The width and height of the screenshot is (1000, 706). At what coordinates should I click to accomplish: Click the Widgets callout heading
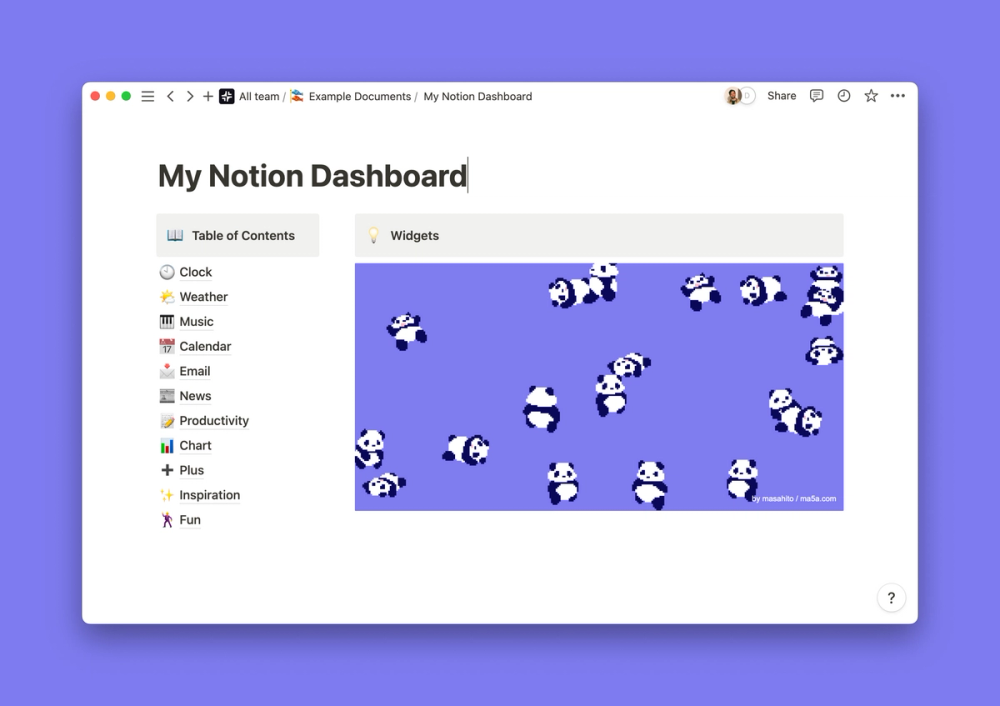415,235
